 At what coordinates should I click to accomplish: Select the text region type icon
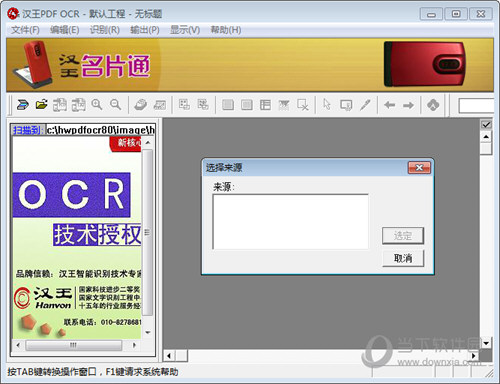click(x=228, y=105)
